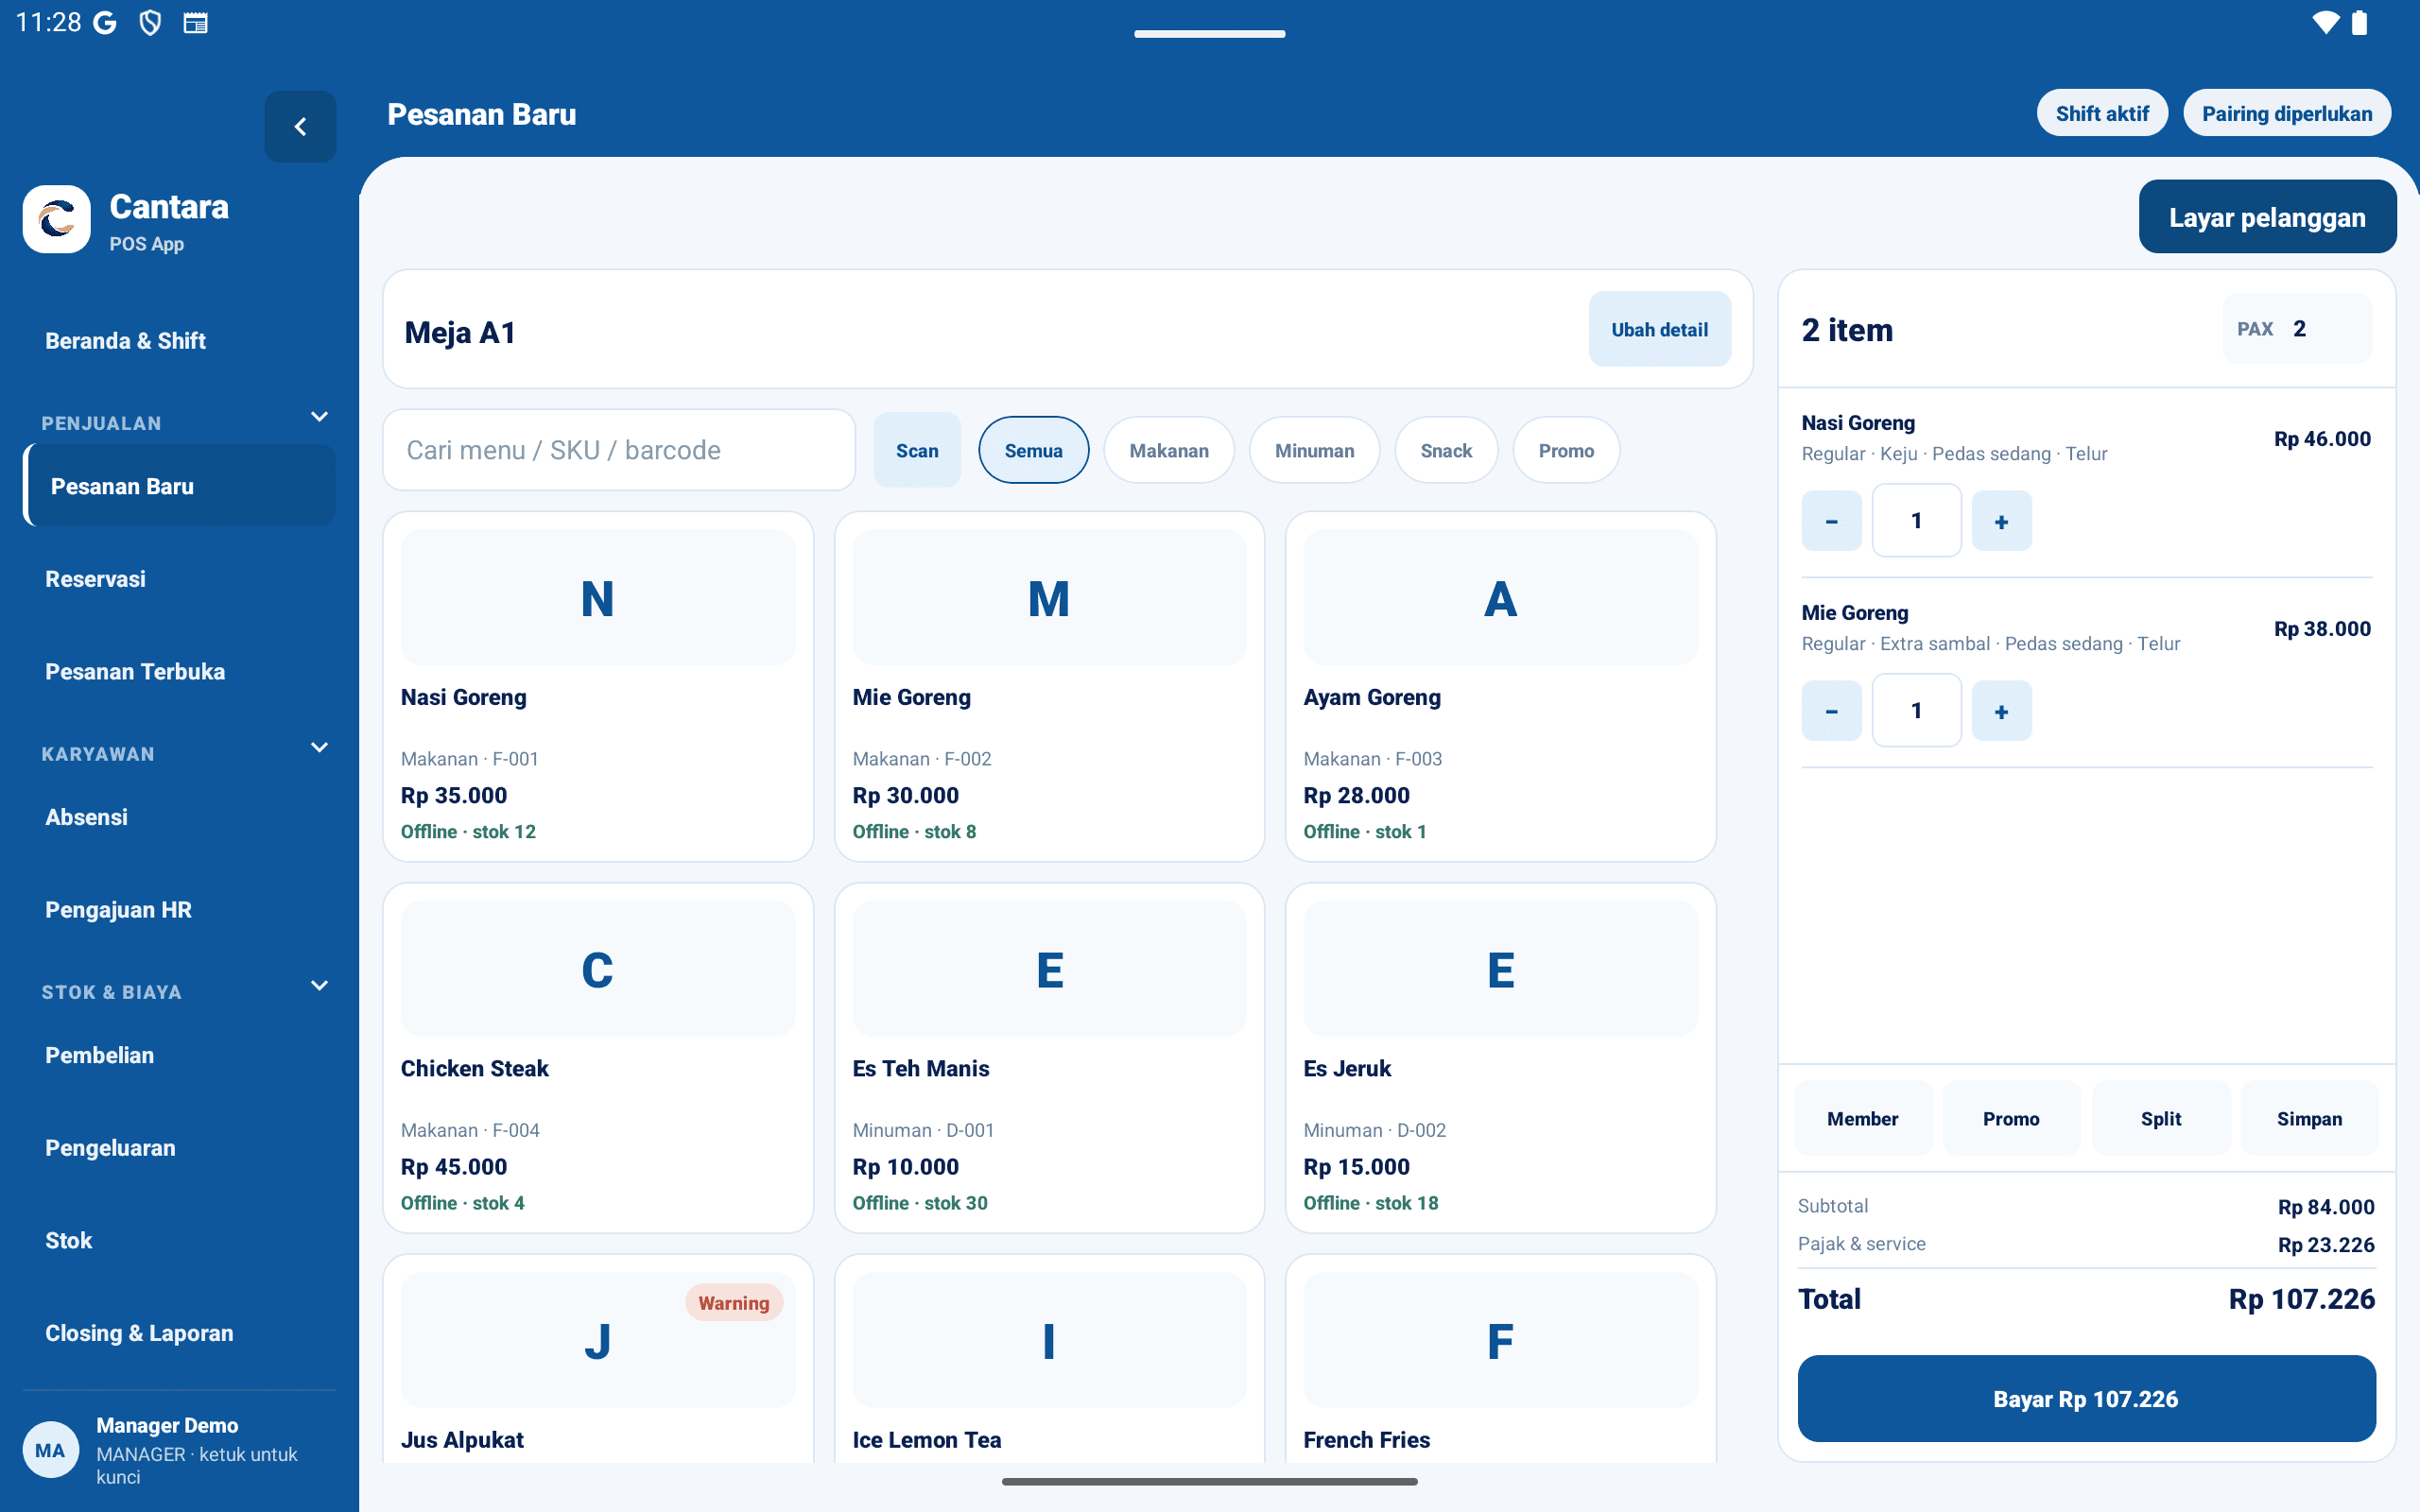Go to Reservasi page

[x=180, y=579]
